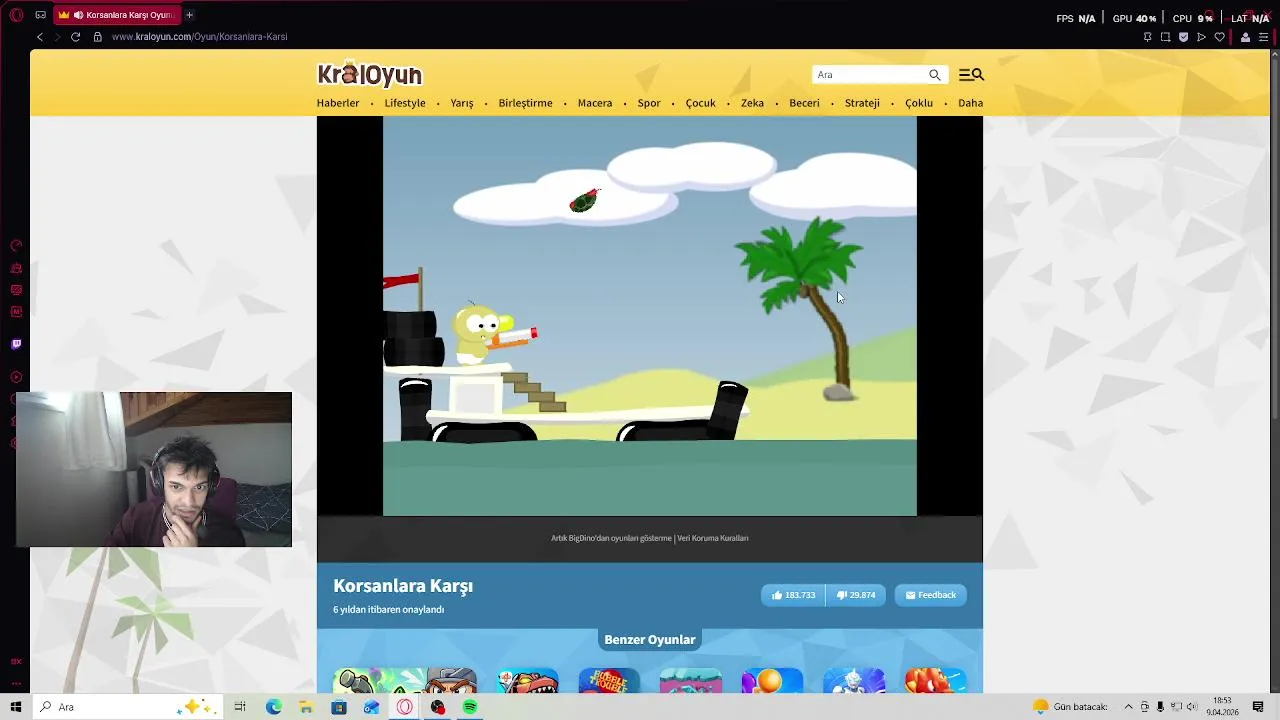Open Task View in taskbar

point(240,707)
